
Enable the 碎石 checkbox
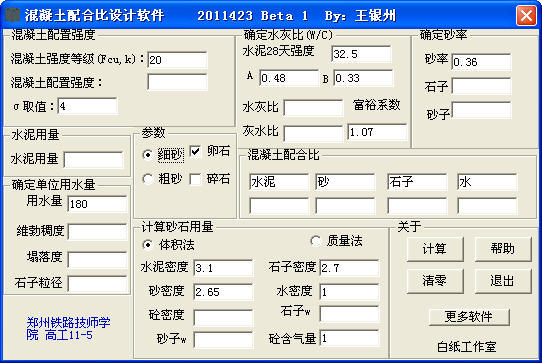tap(195, 179)
